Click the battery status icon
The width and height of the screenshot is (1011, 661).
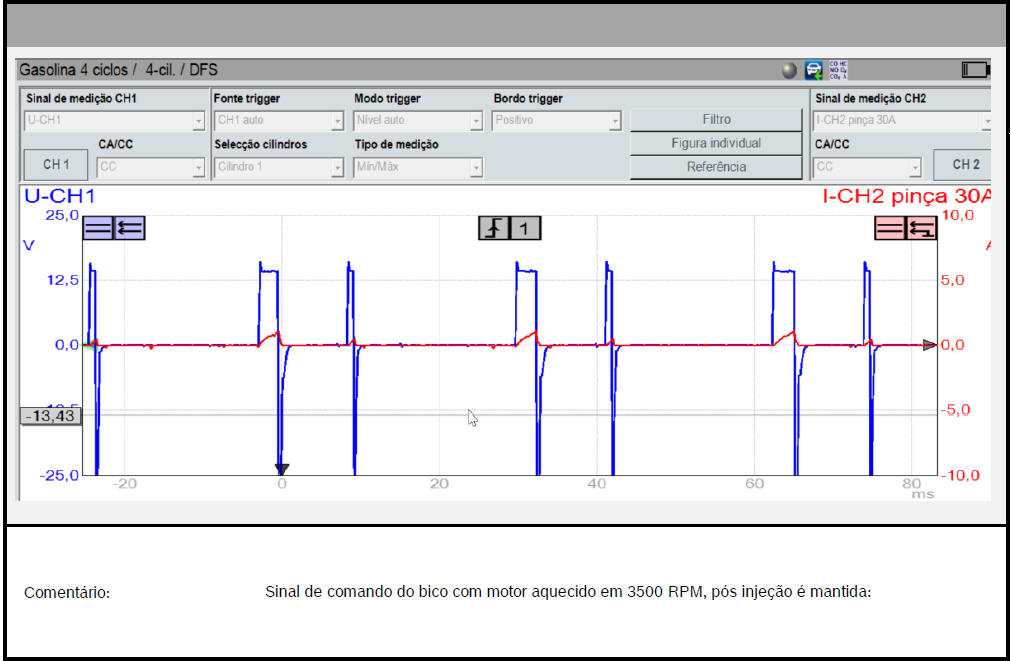coord(974,70)
